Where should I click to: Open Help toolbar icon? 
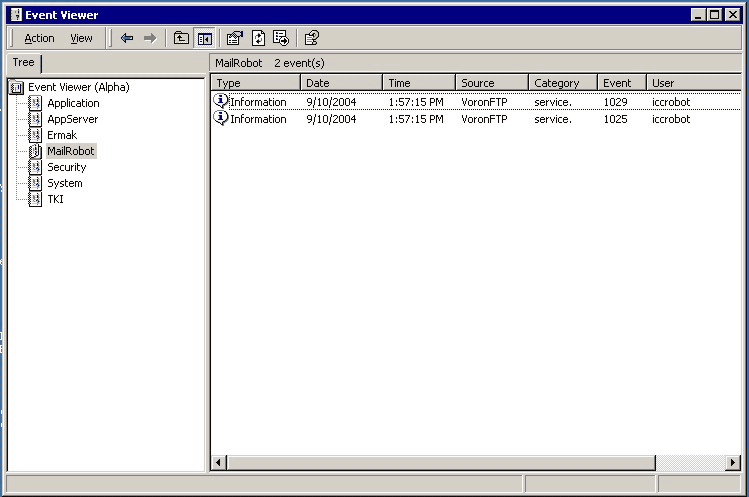point(312,38)
